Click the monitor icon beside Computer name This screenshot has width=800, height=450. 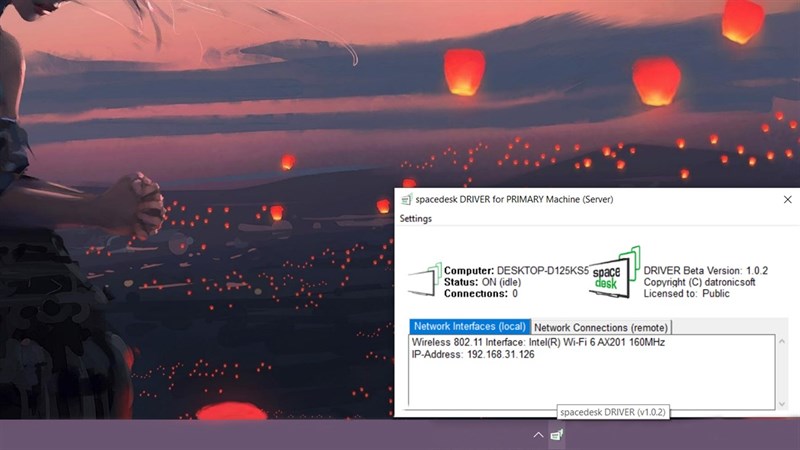424,280
